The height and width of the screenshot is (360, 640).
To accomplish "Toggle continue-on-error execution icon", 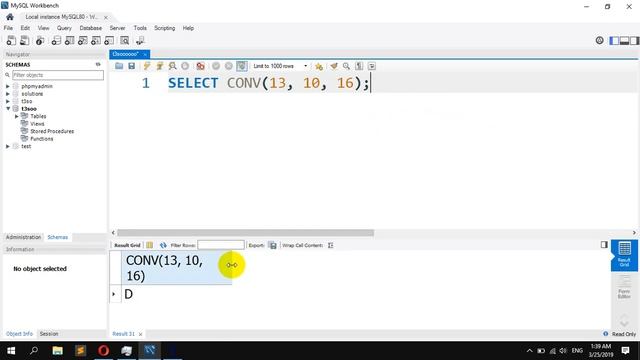I will coord(200,66).
